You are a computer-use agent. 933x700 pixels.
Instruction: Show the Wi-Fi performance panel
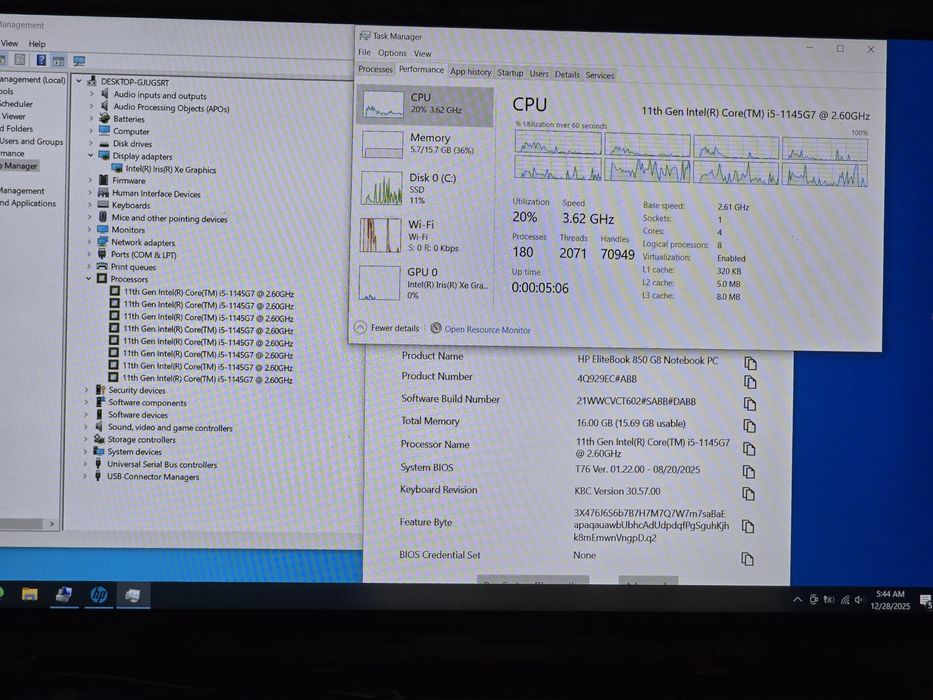point(425,235)
